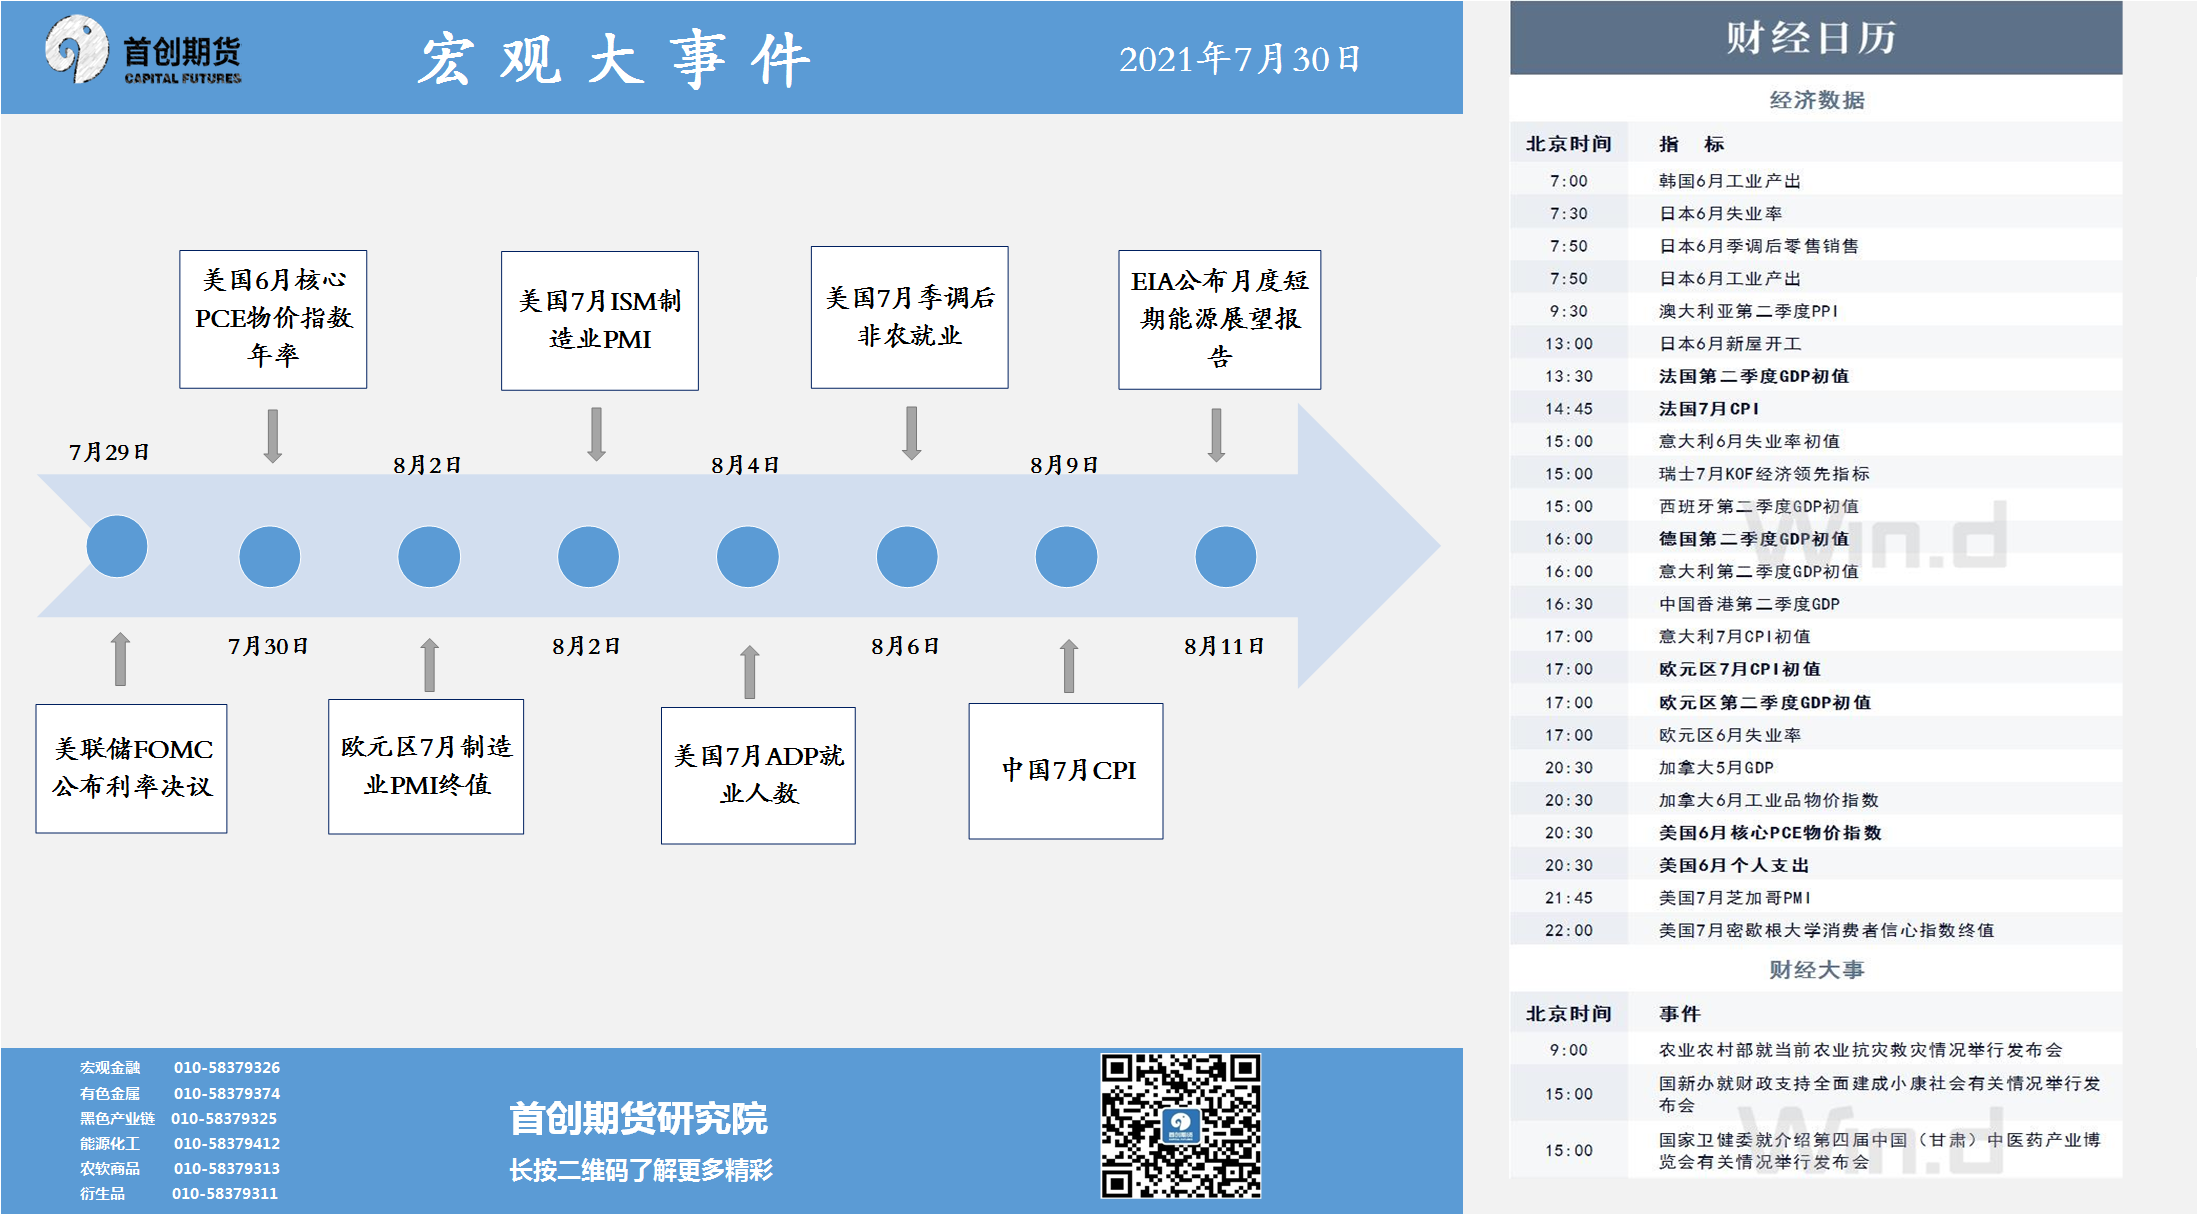Select the 中国香港第二季度GDP row
Screen dimensions: 2198x1215
pos(1816,604)
